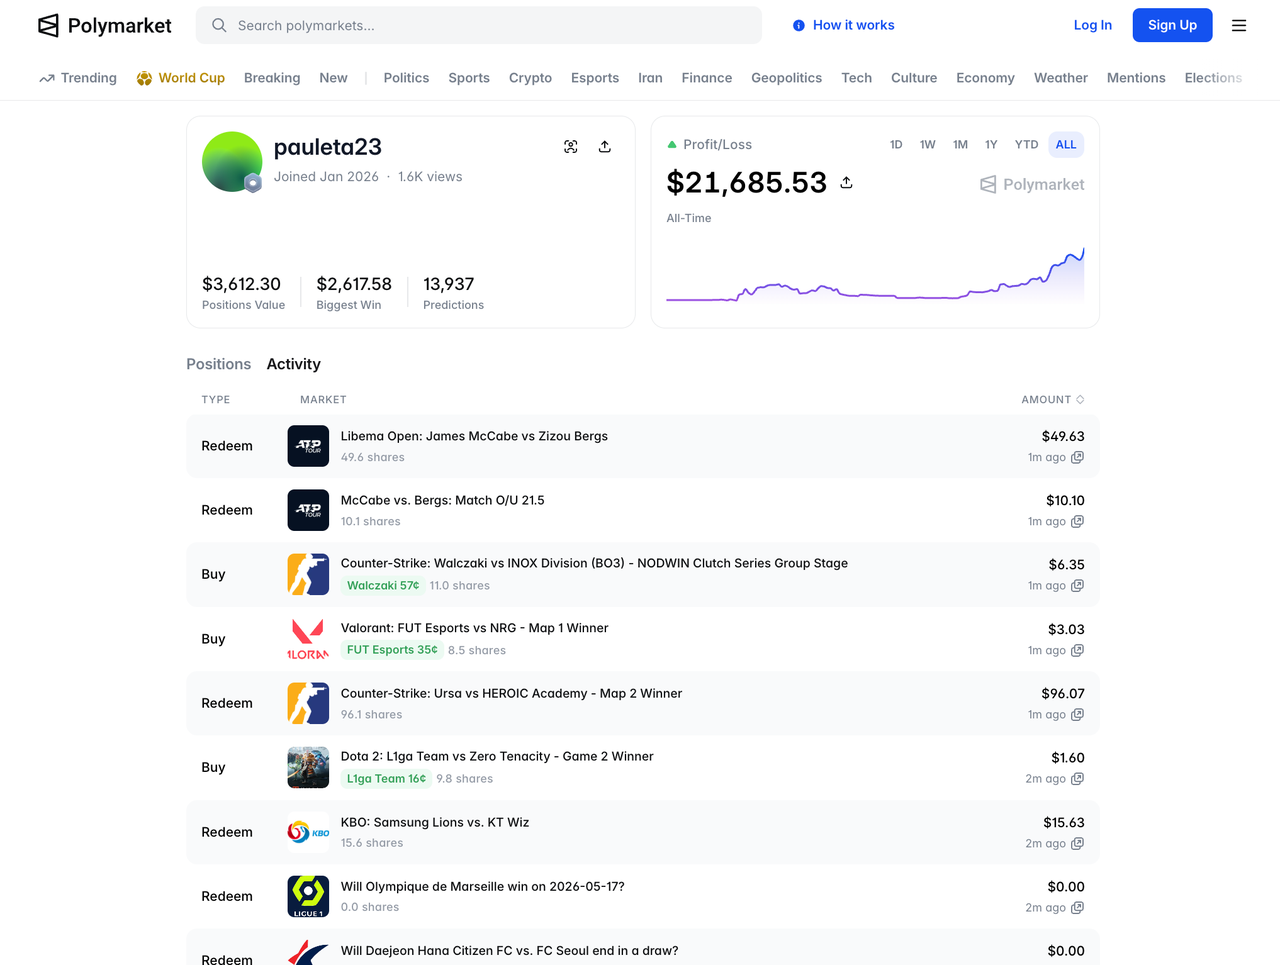Click Counter-Strike icon on Ursa vs HEROIC row
Screen dimensions: 1280x965
[x=308, y=703]
